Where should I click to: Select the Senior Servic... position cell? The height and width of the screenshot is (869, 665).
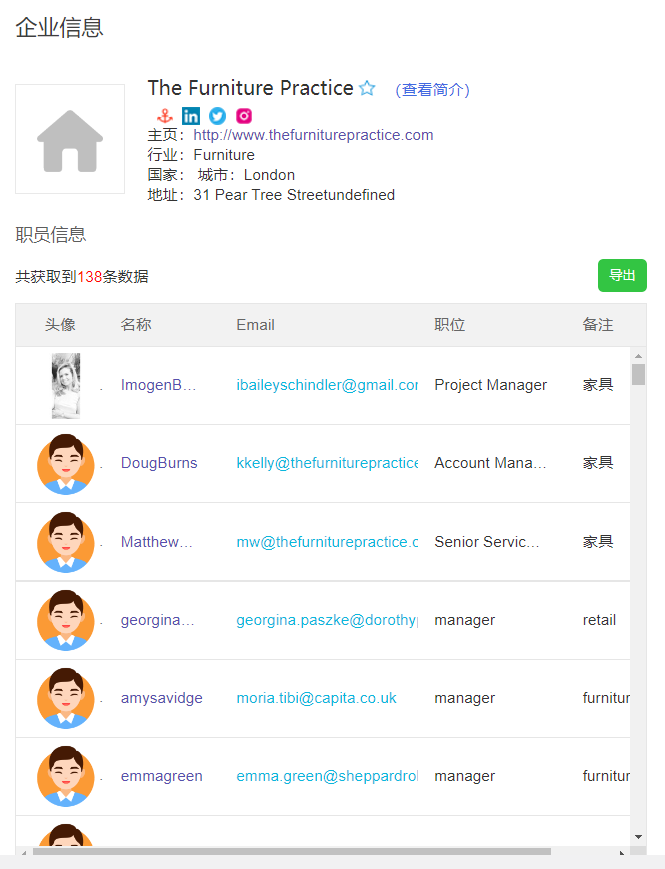coord(487,541)
